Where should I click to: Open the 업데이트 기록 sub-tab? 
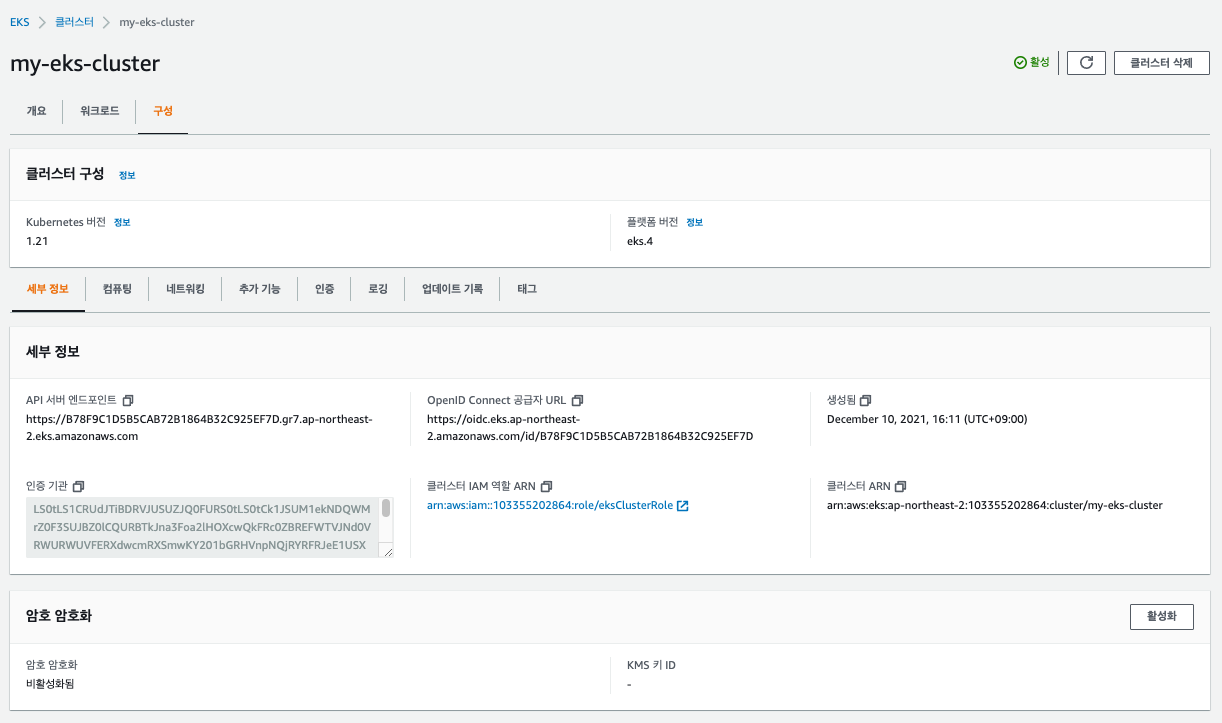coord(452,289)
